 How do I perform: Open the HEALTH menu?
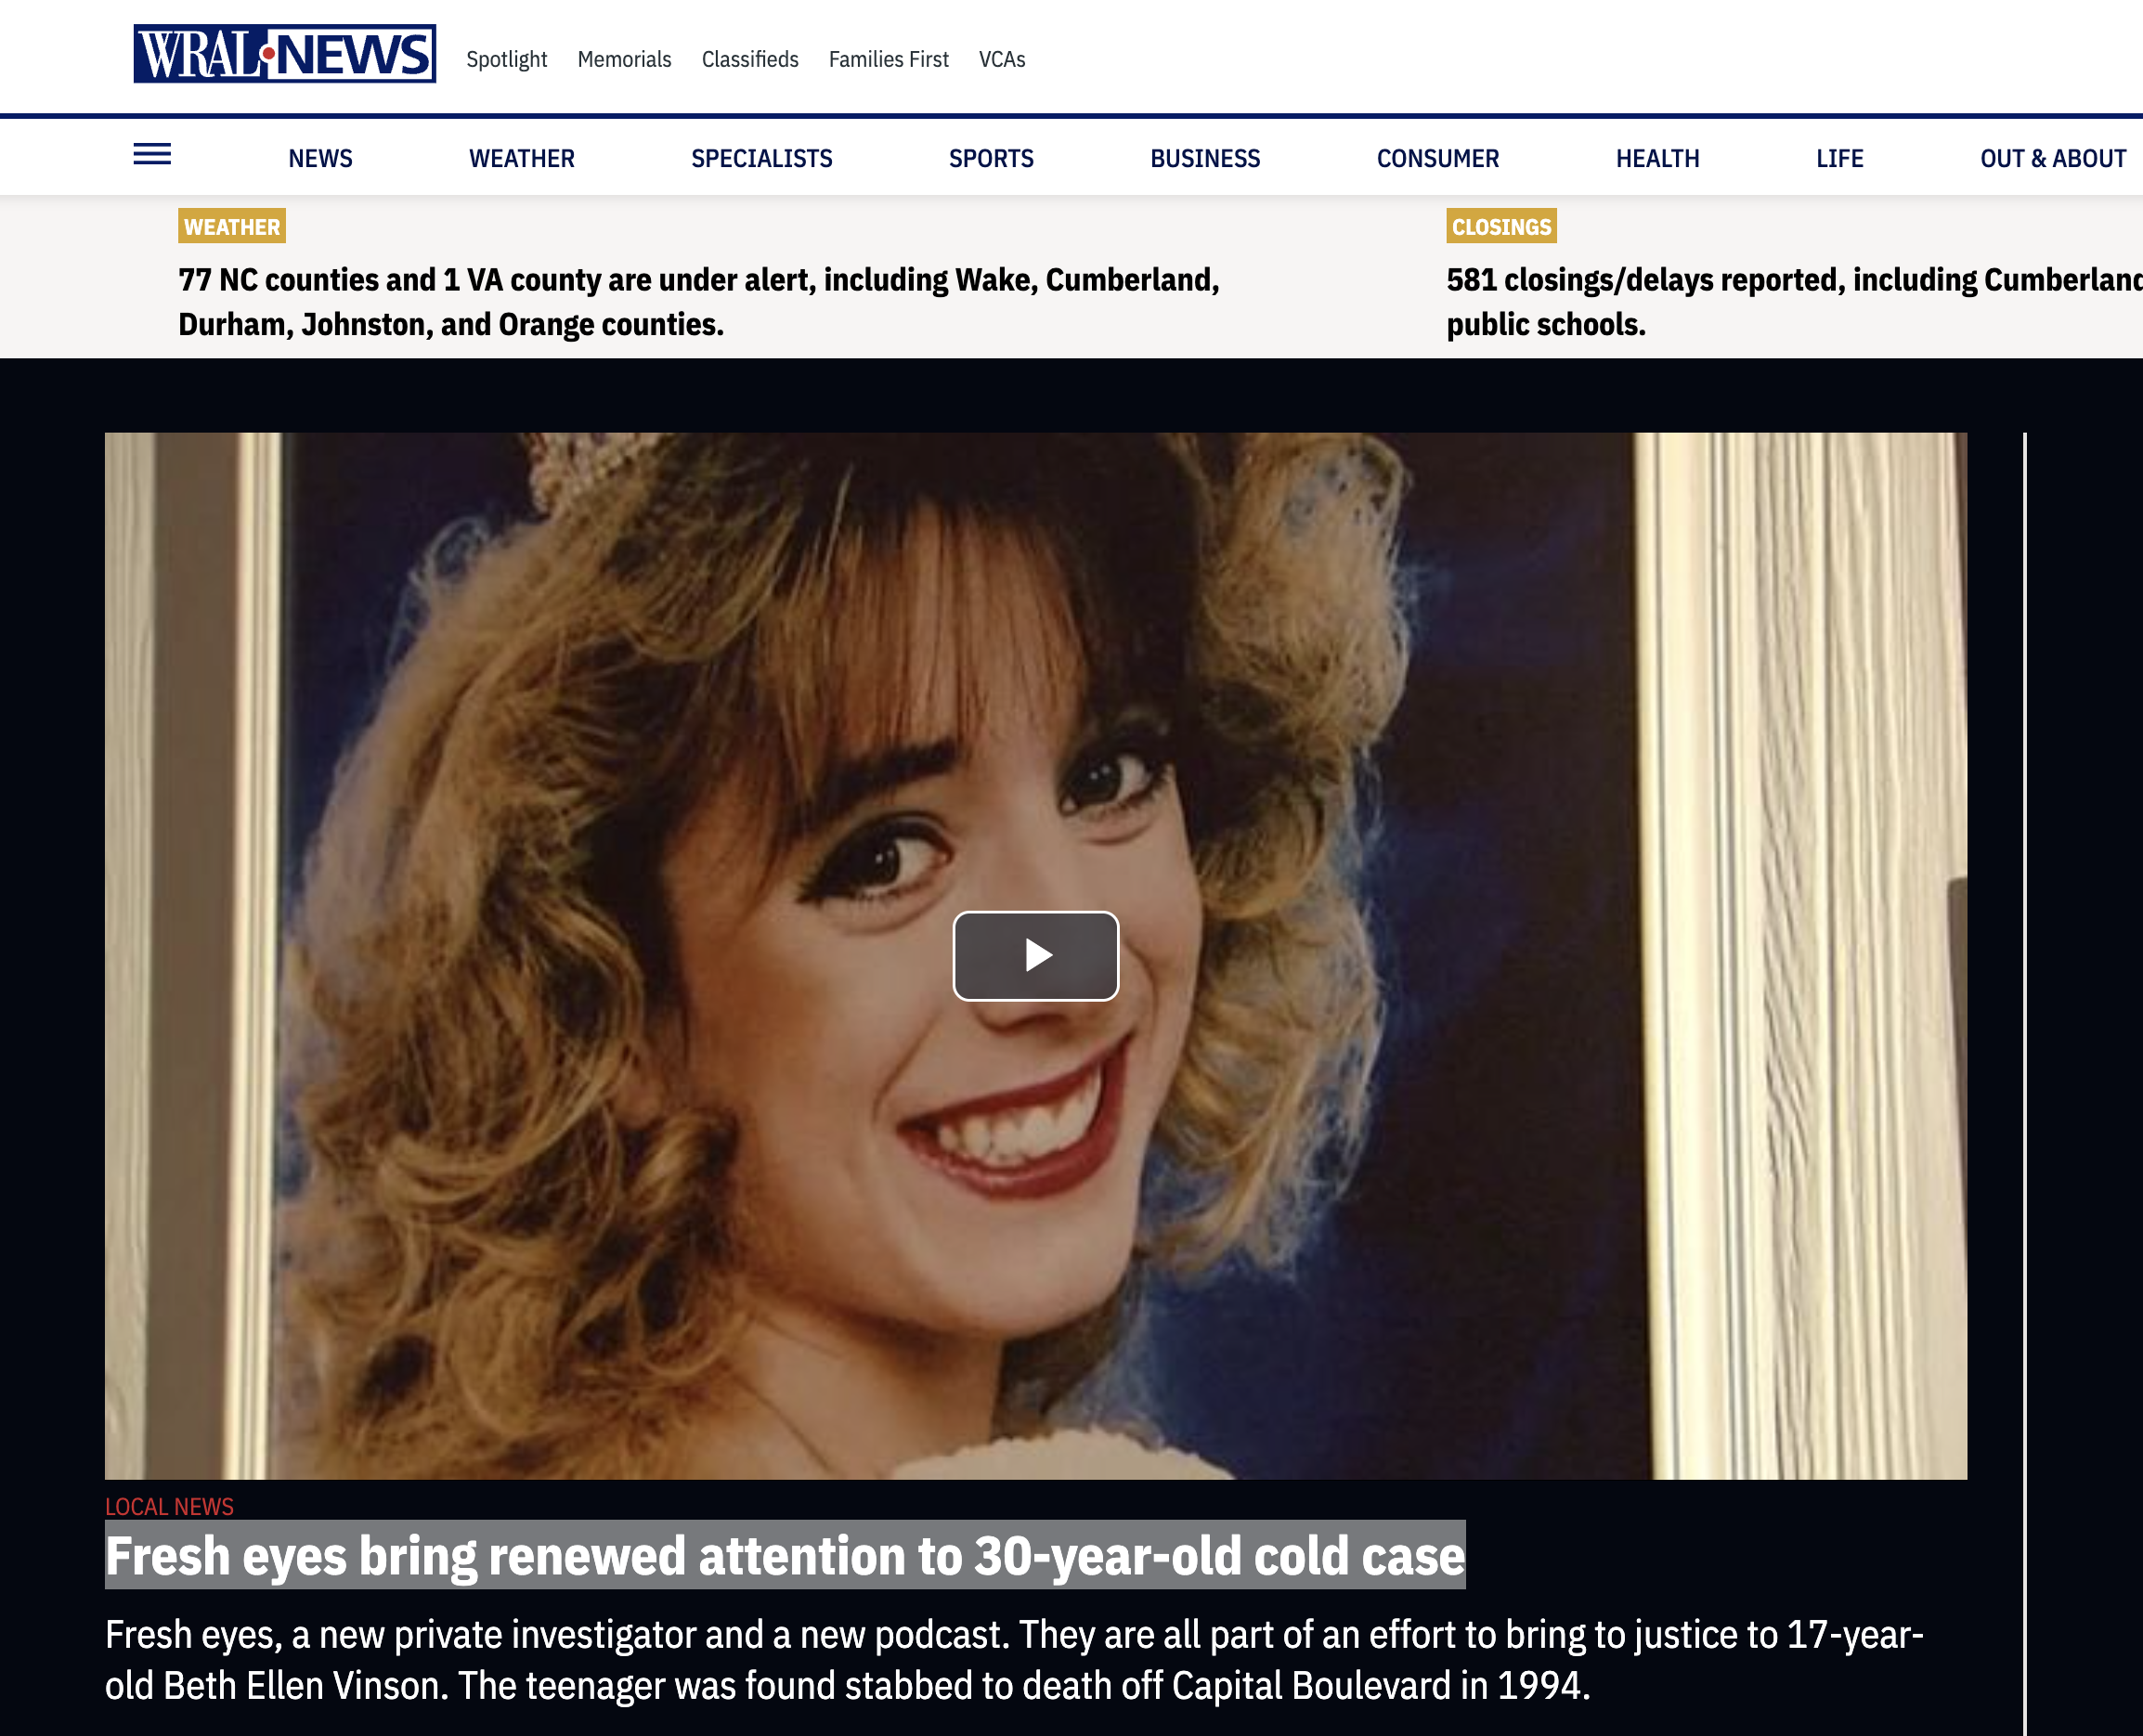pos(1657,159)
